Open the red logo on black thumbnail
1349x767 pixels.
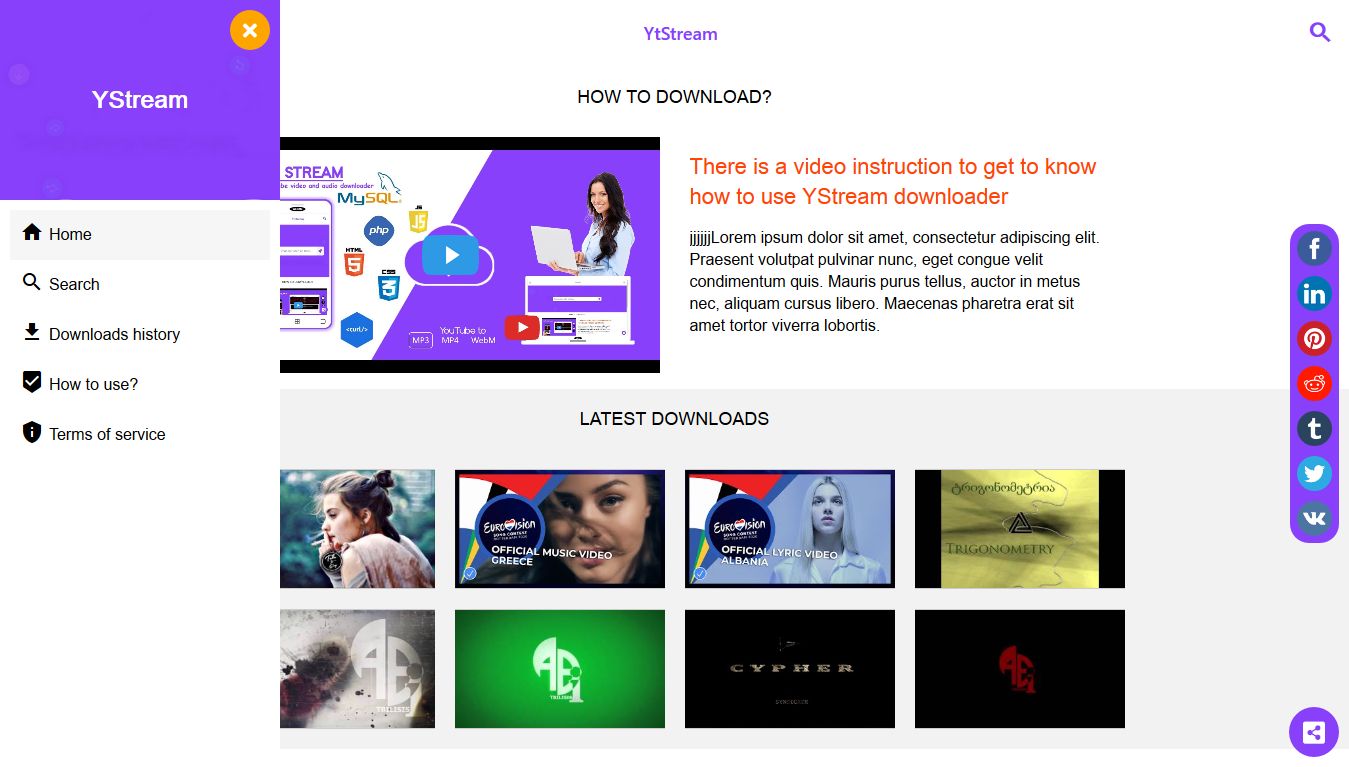(1020, 669)
